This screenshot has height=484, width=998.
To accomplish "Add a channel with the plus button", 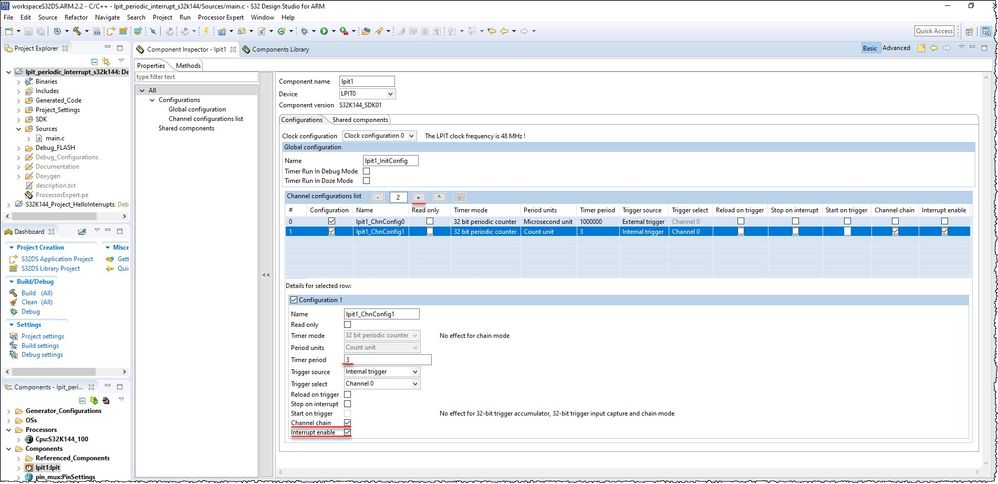I will pyautogui.click(x=418, y=197).
